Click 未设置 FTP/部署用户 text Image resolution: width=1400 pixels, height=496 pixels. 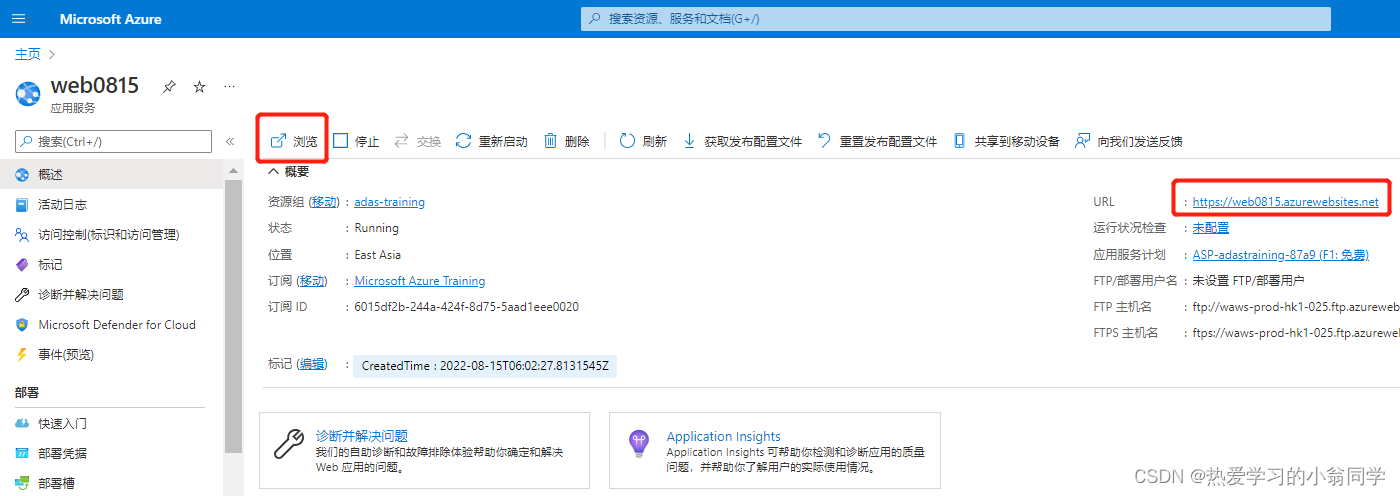1249,280
